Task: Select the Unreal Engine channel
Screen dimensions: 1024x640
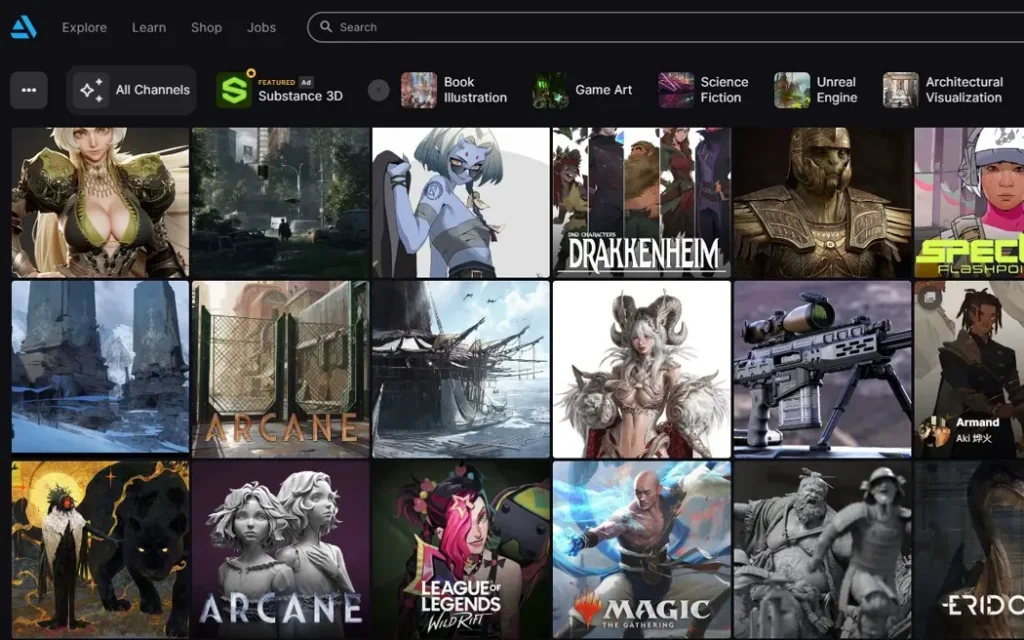Action: 816,90
